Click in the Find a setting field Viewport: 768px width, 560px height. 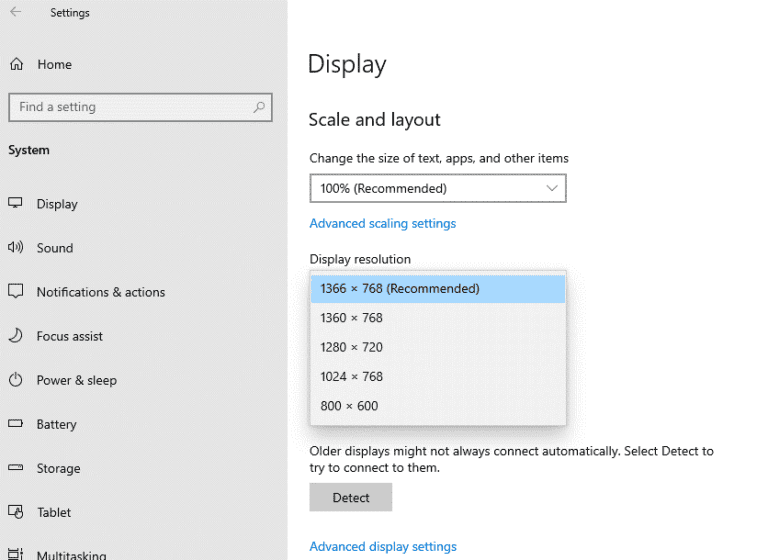pyautogui.click(x=130, y=107)
